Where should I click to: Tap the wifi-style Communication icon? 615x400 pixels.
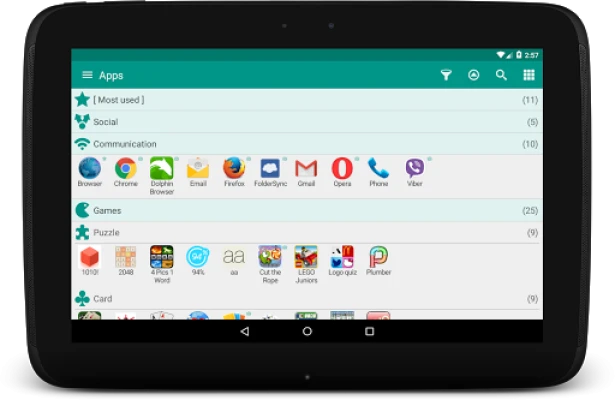tap(82, 144)
